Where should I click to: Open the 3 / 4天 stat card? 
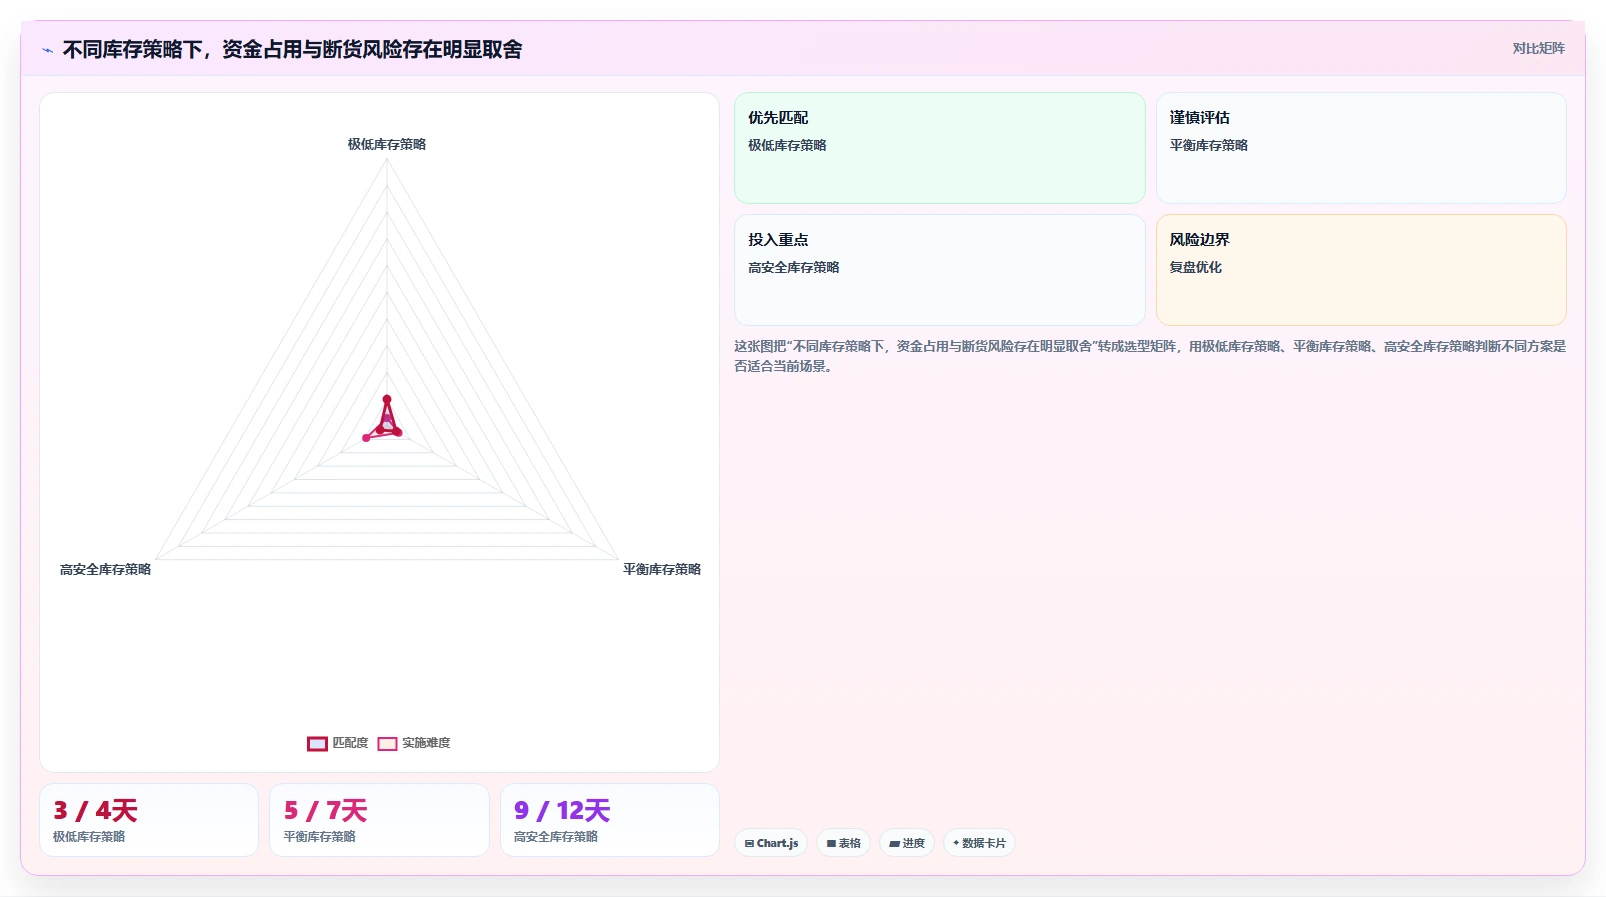click(x=149, y=820)
